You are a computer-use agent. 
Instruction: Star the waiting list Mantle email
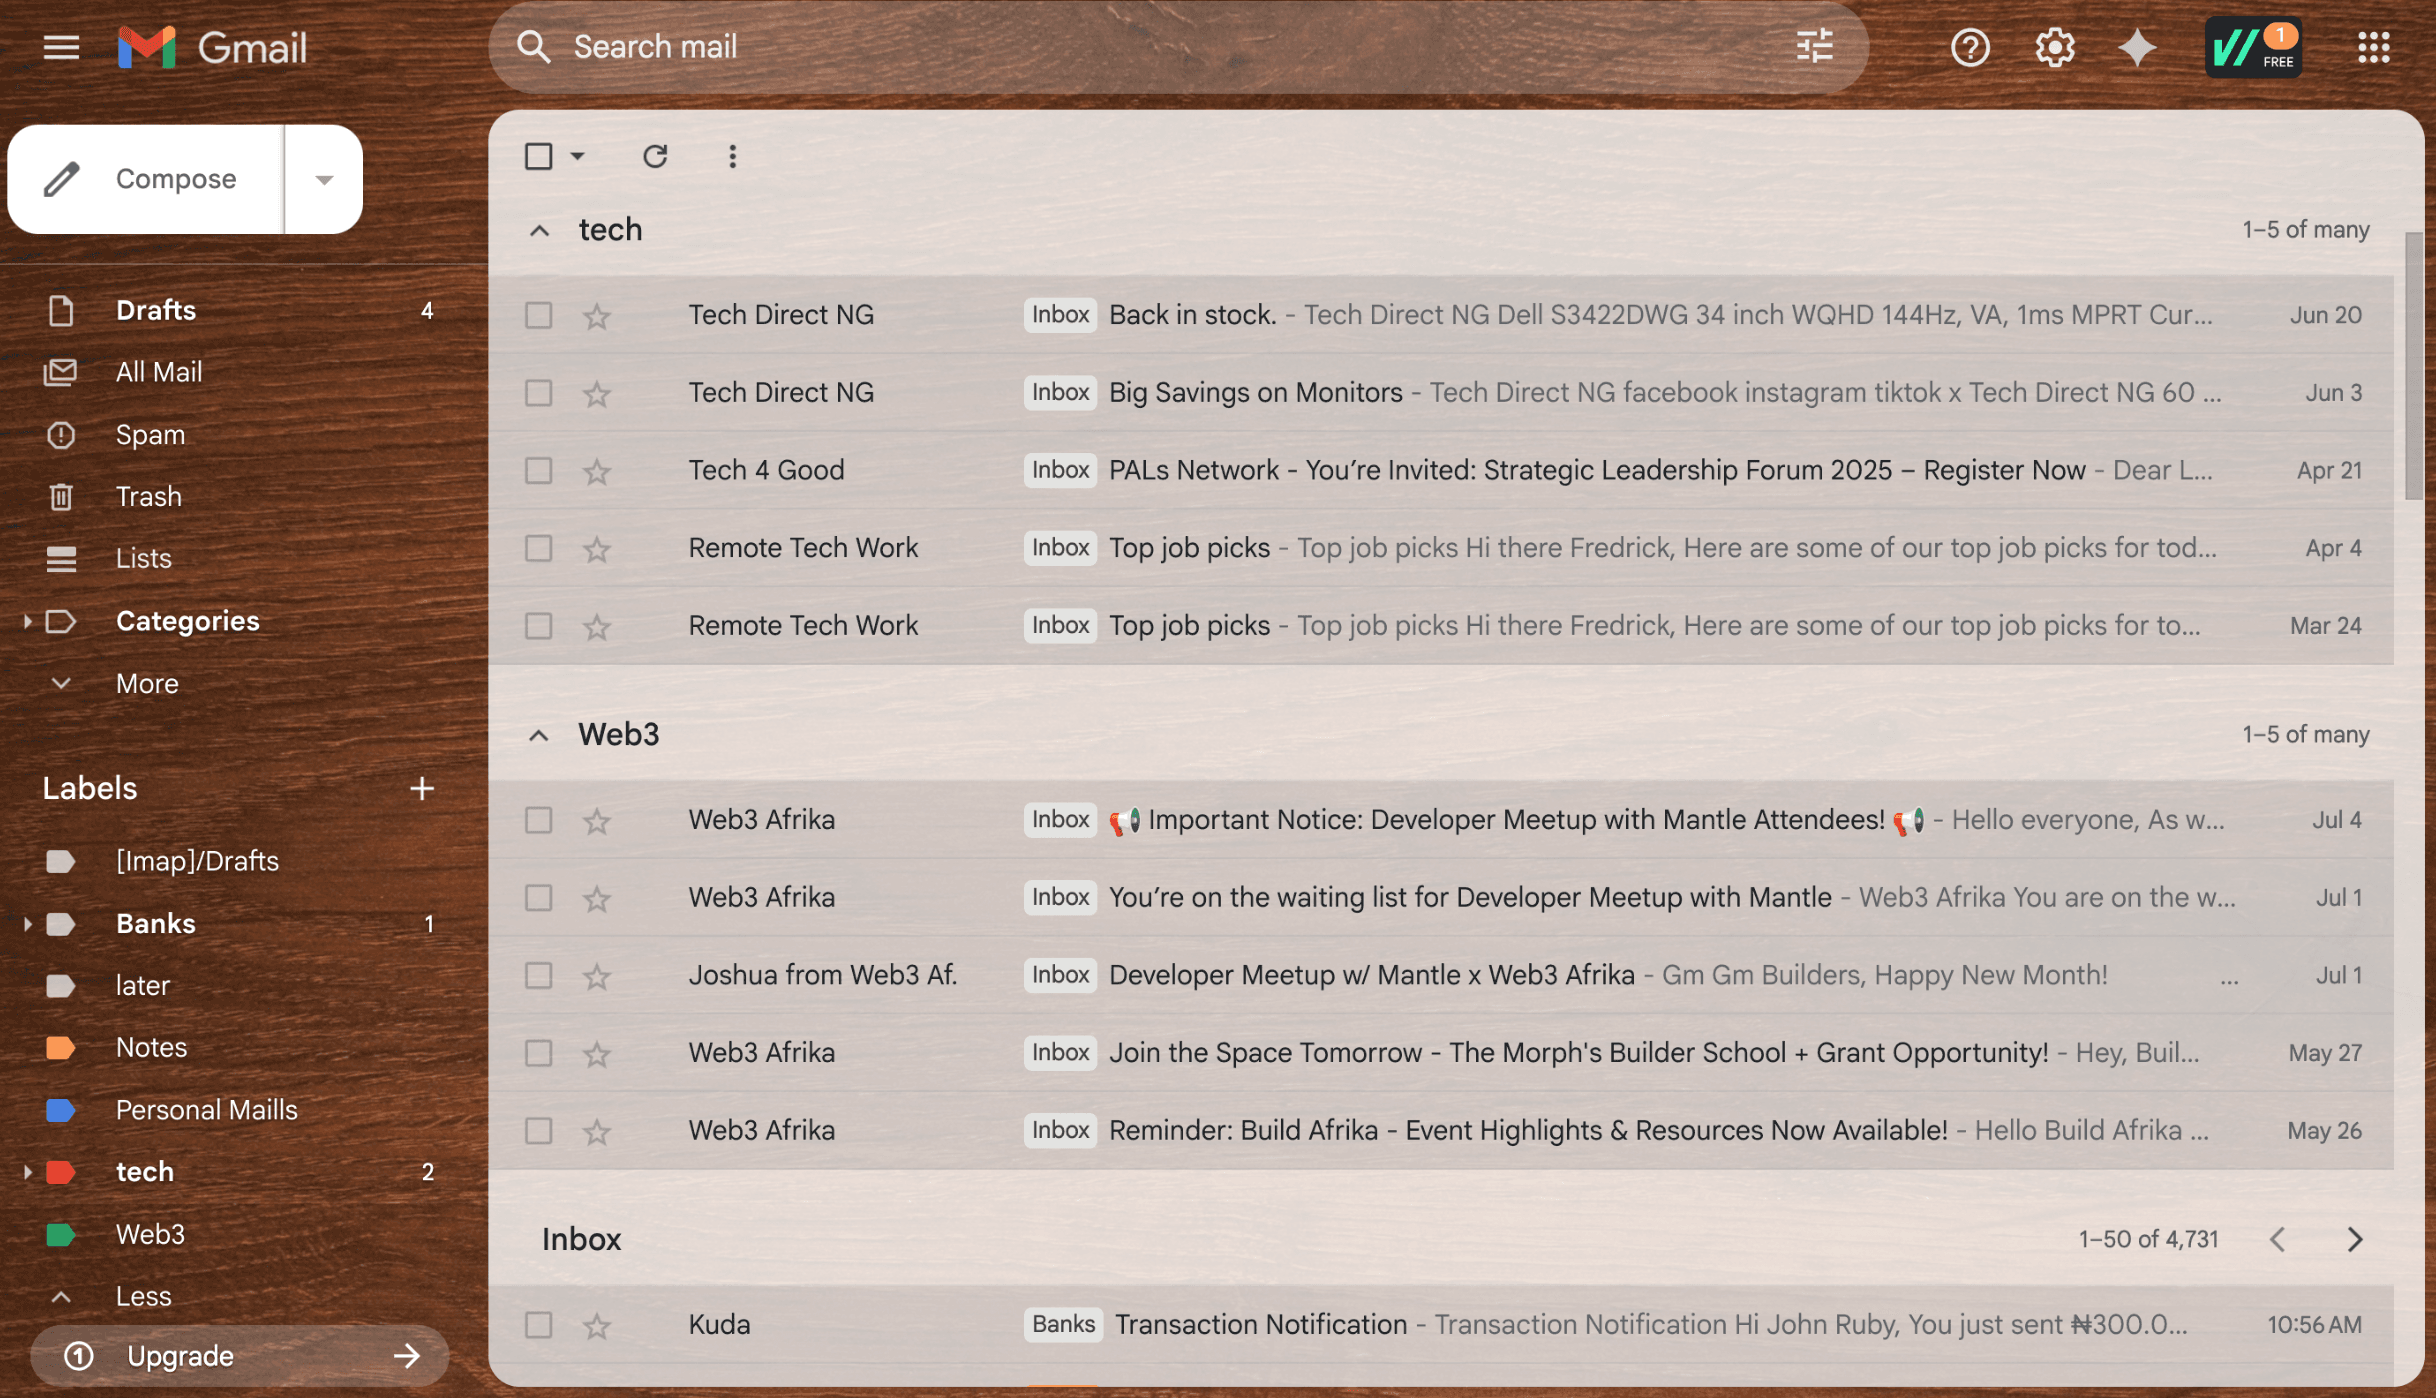tap(597, 899)
